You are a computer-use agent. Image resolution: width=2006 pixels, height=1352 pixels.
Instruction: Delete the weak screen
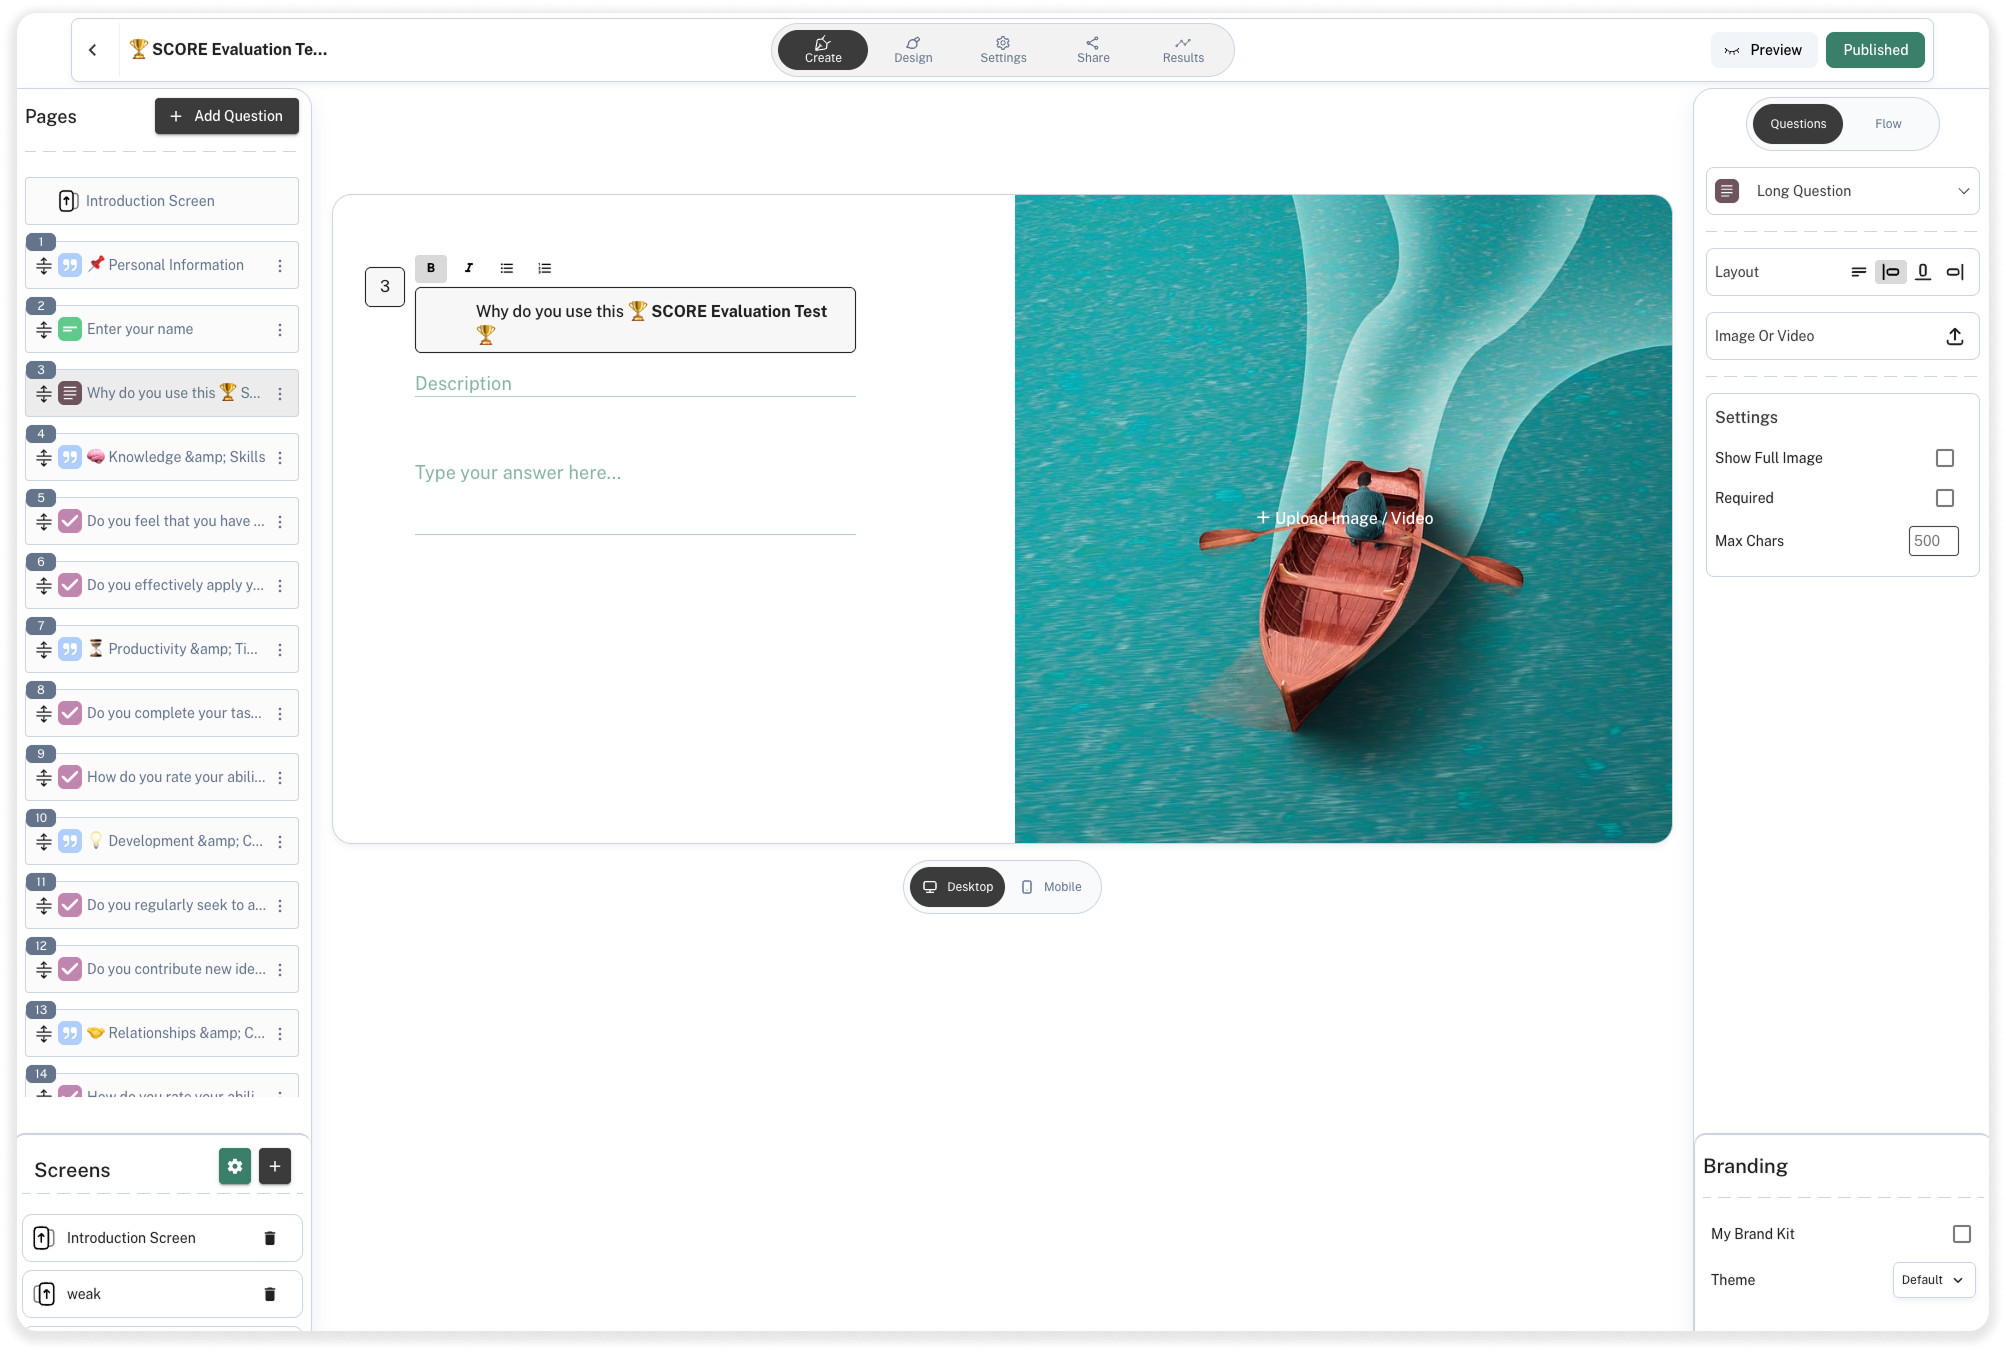click(269, 1294)
